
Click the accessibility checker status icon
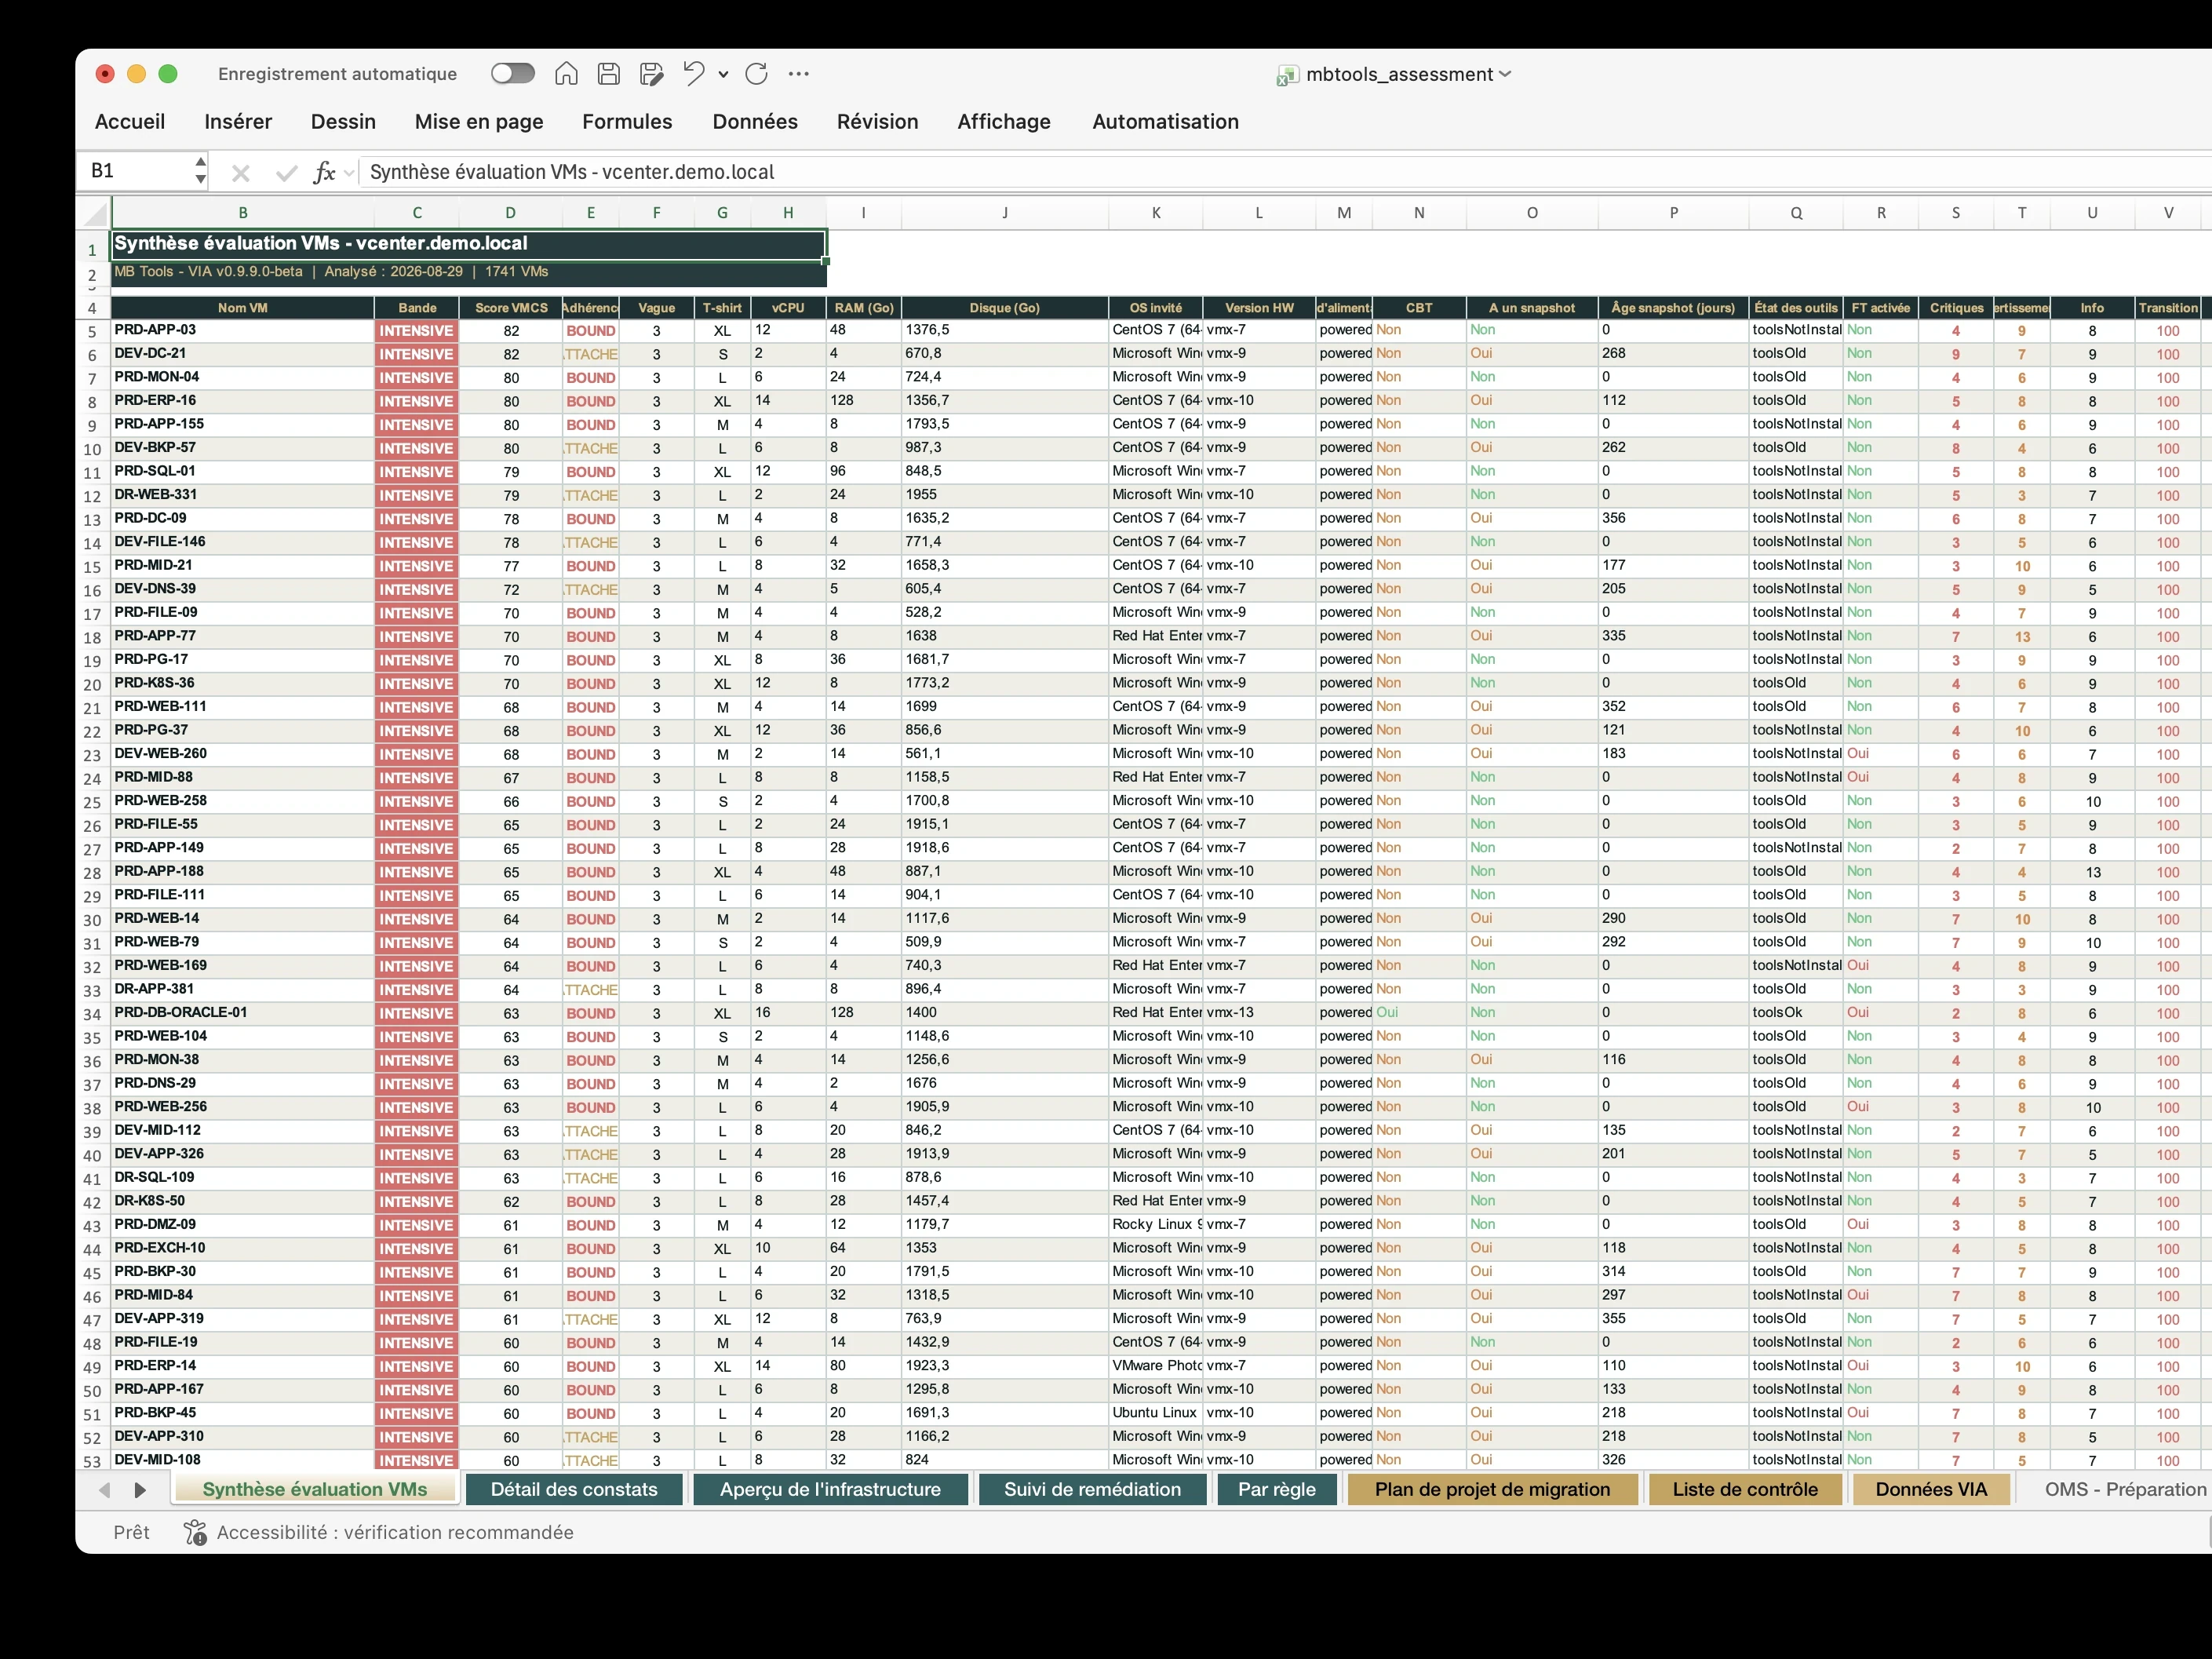[x=195, y=1532]
